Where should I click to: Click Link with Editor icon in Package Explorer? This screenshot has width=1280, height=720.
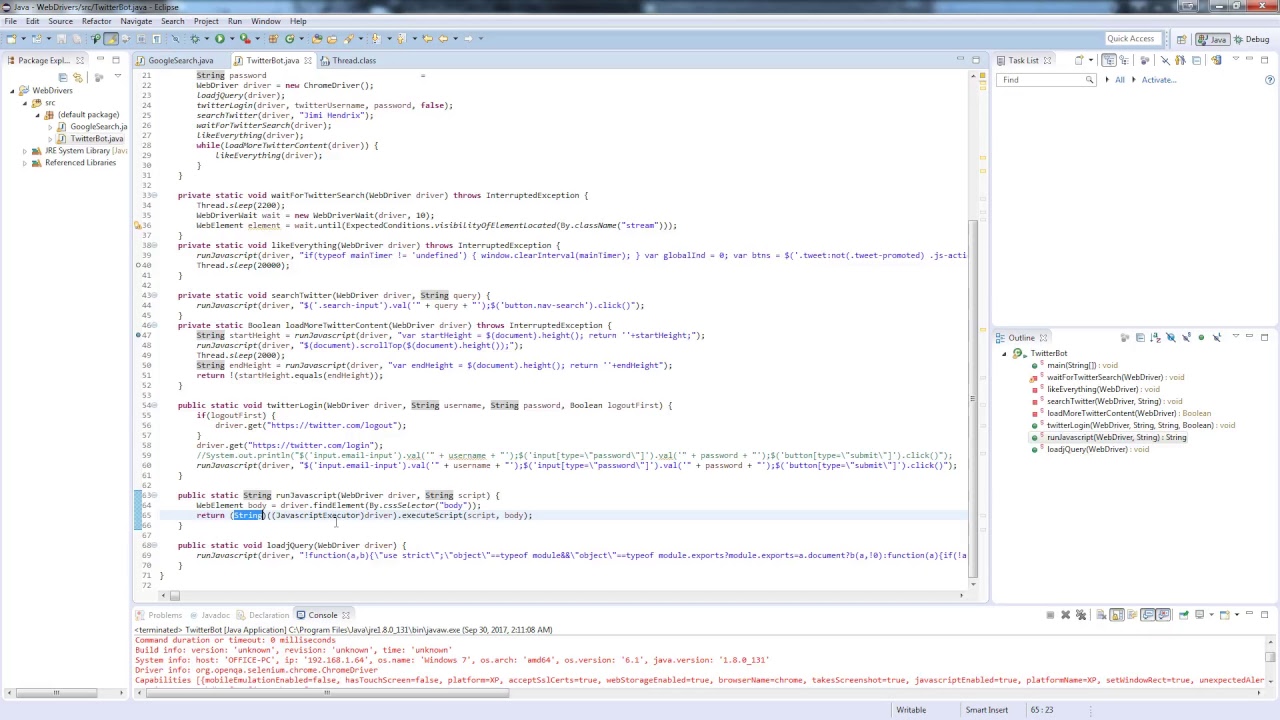tap(78, 77)
